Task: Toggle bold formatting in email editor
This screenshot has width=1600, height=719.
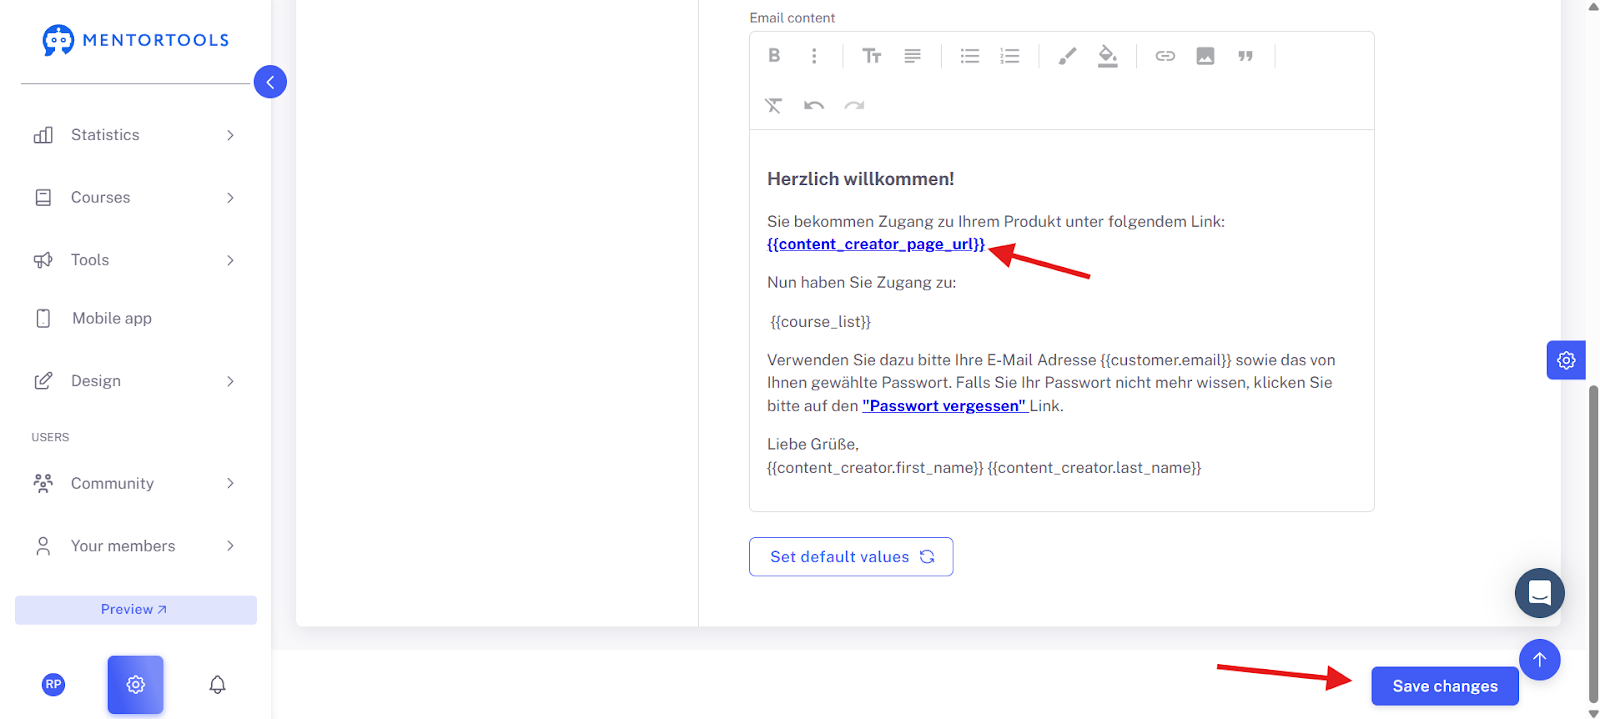Action: click(x=774, y=56)
